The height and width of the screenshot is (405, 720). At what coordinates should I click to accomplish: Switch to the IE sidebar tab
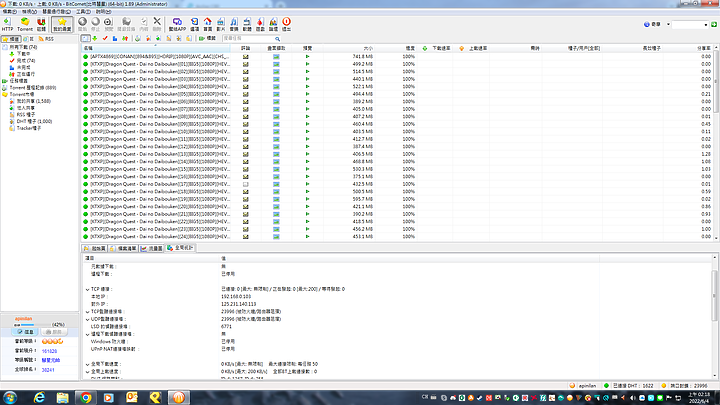tap(29, 39)
